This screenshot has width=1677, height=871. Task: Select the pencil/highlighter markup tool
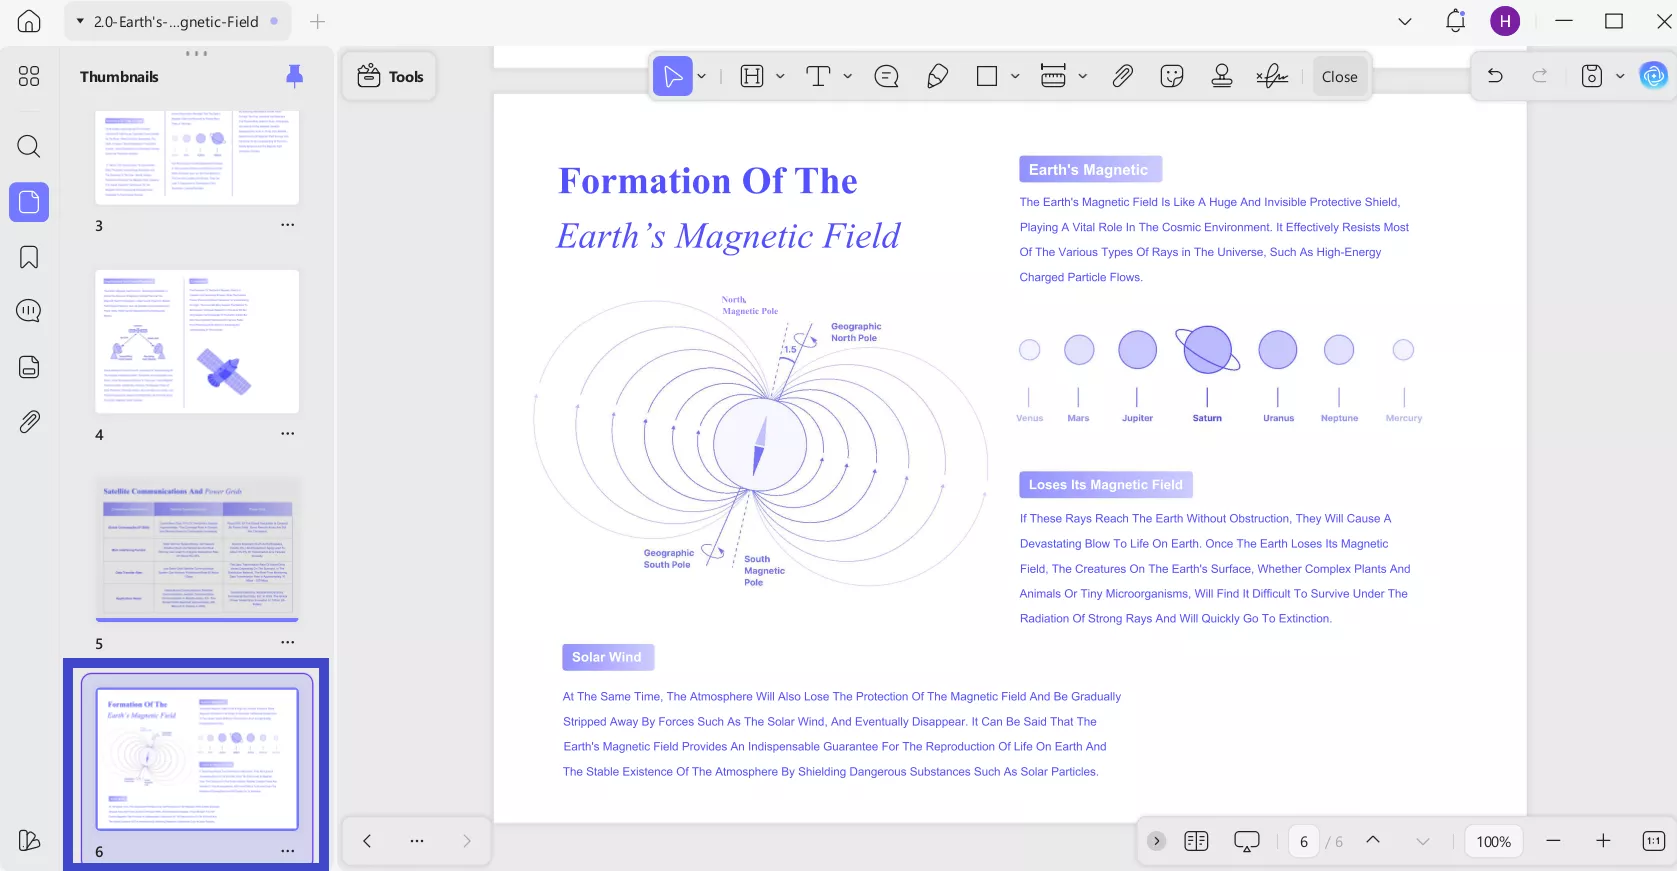(937, 77)
